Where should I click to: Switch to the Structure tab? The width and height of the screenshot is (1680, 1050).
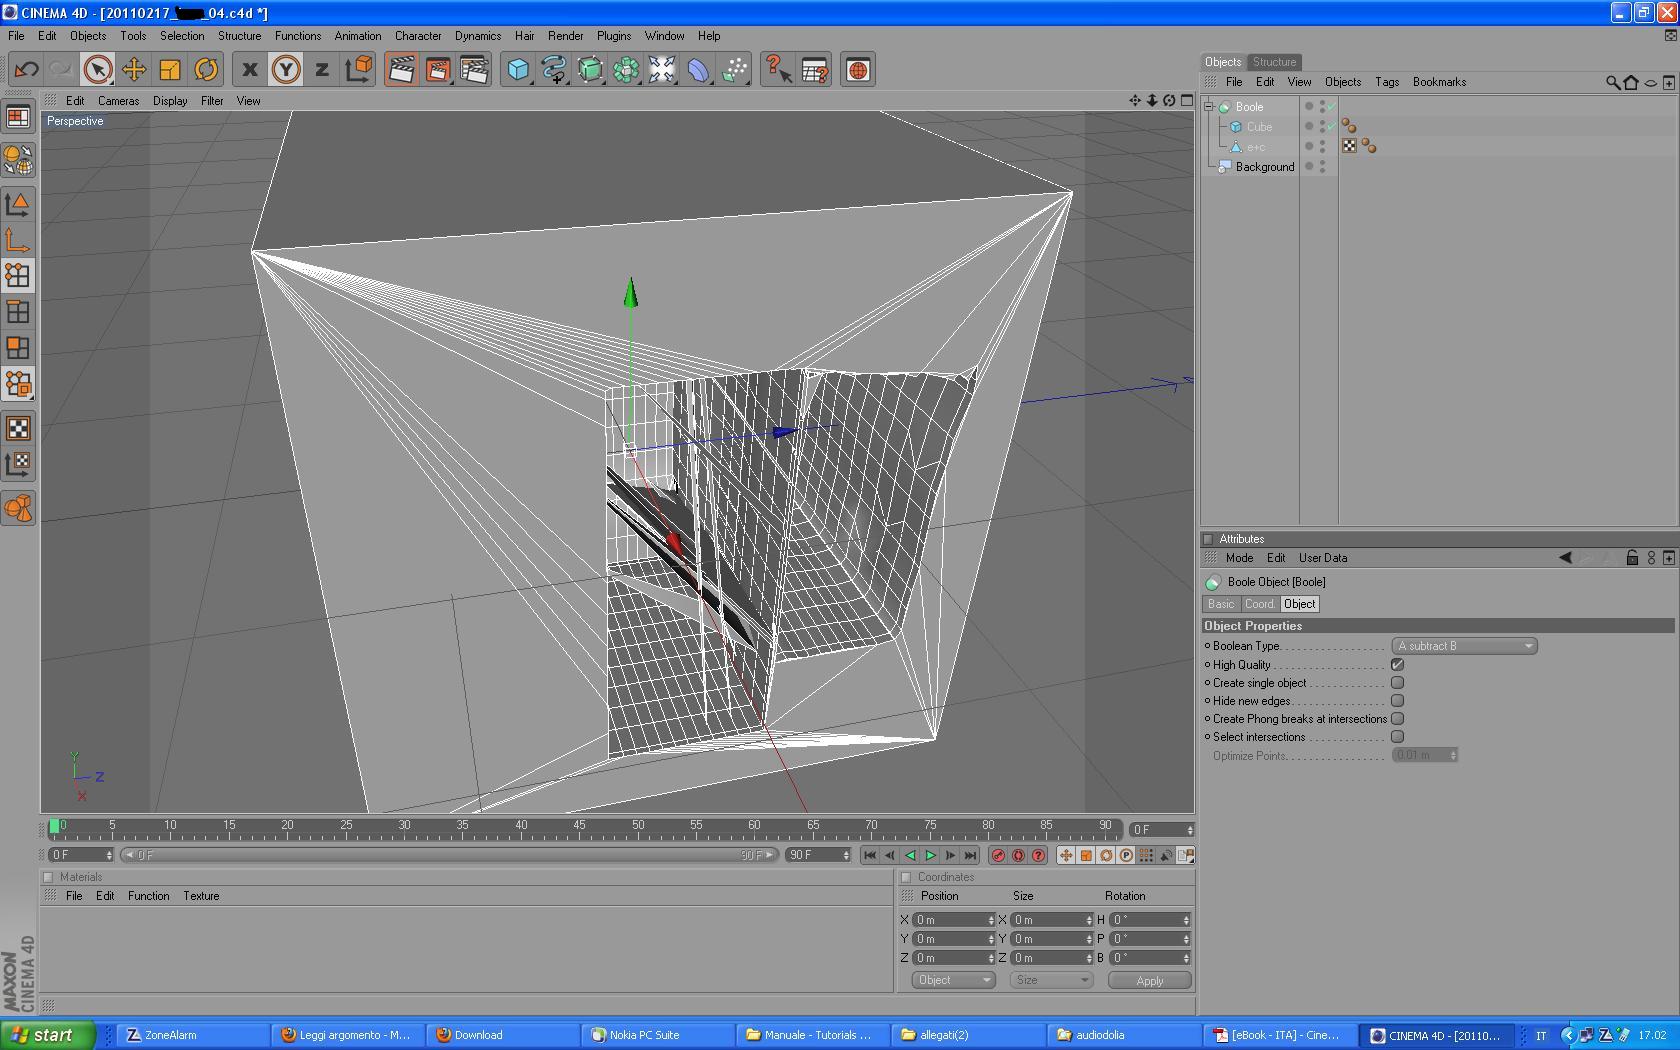tap(1274, 62)
